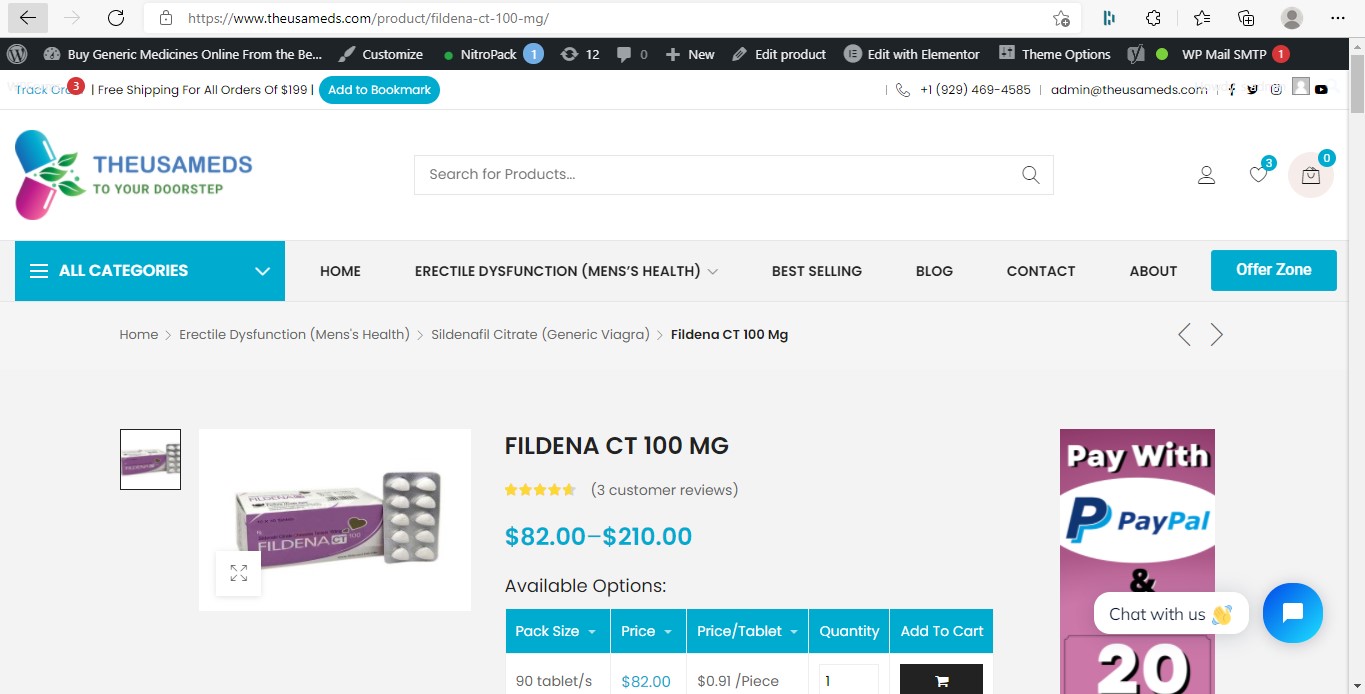This screenshot has height=694, width=1365.
Task: Open Theme Options in admin bar
Action: pyautogui.click(x=1054, y=54)
